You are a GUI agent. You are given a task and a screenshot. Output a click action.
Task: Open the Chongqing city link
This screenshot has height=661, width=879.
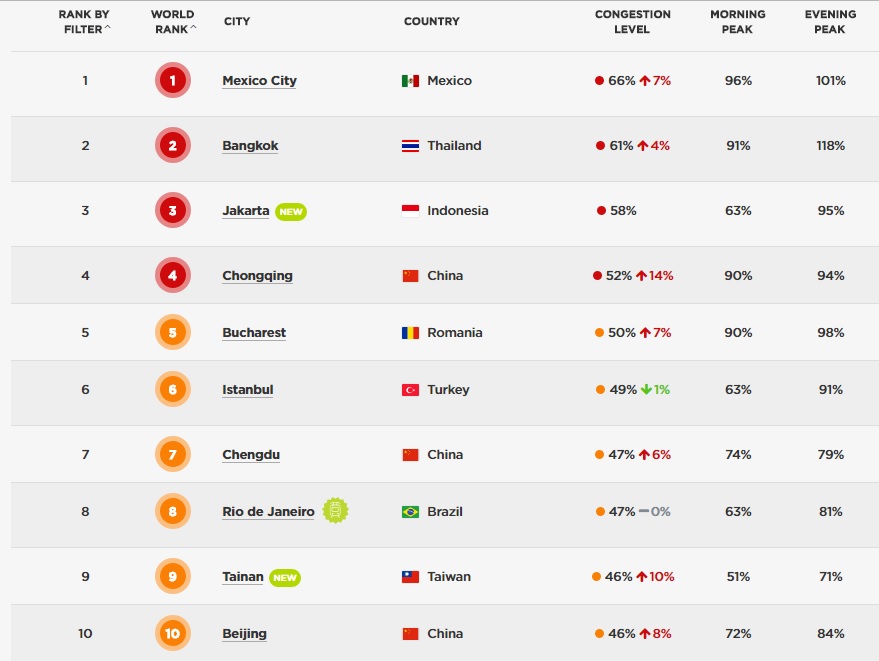pyautogui.click(x=257, y=276)
